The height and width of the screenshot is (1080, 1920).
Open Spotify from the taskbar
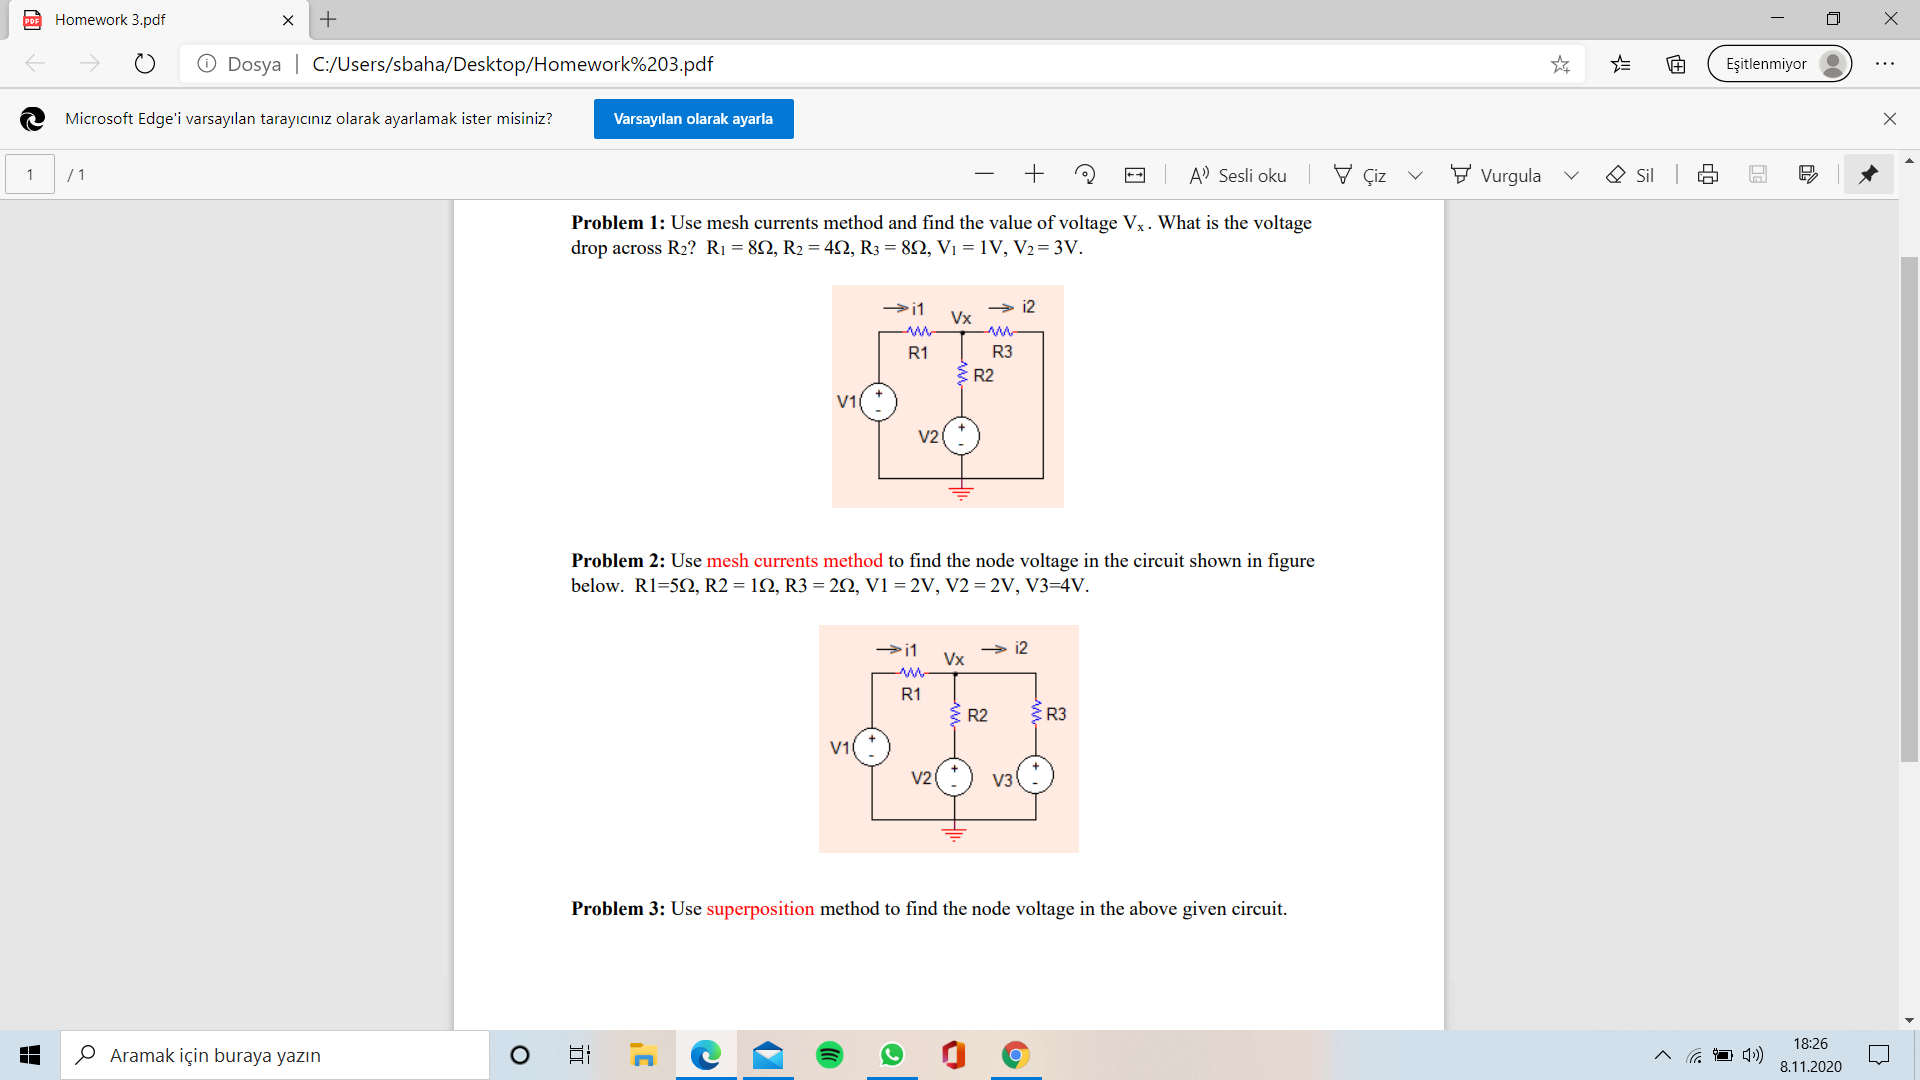(830, 1055)
